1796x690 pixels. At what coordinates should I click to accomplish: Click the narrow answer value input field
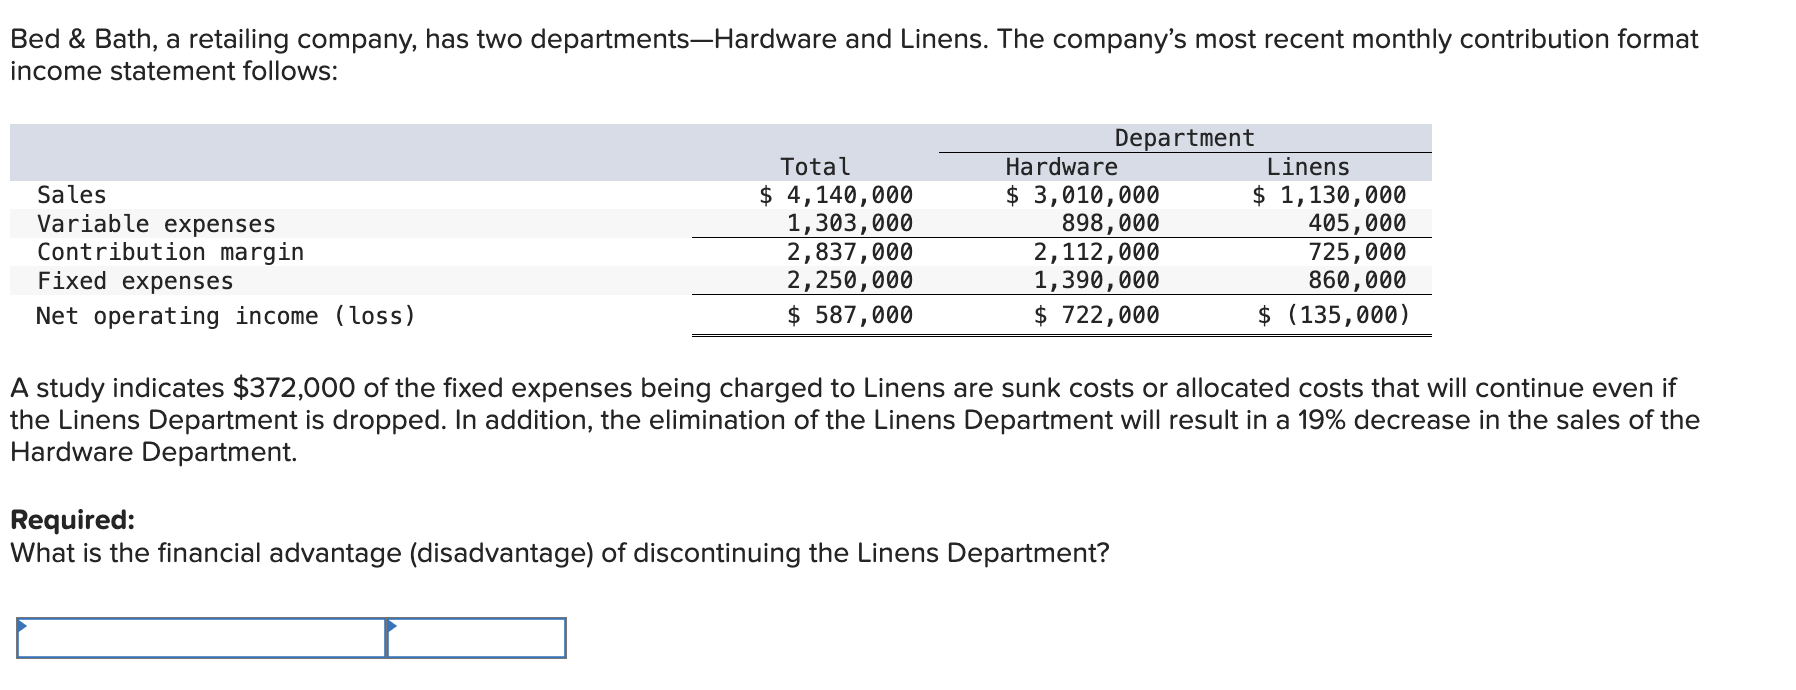click(x=476, y=638)
